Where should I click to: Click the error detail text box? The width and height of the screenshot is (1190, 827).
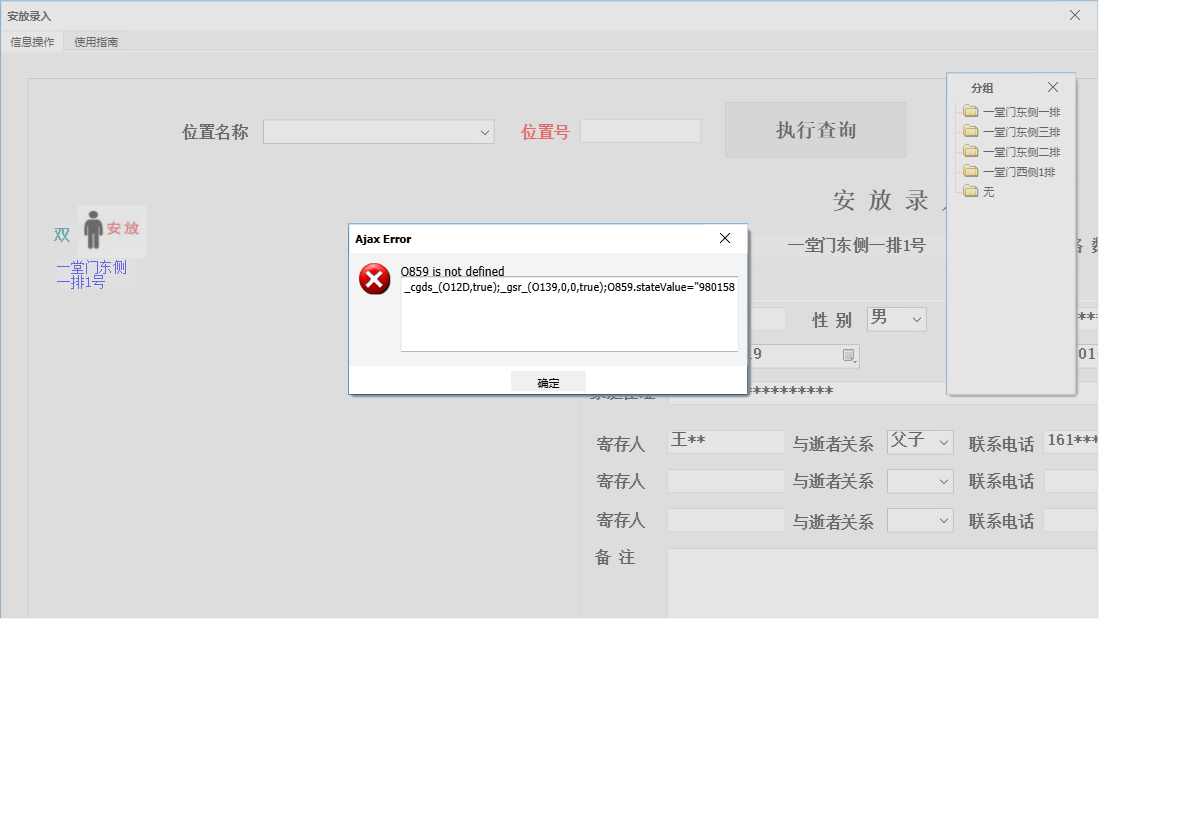[x=569, y=313]
